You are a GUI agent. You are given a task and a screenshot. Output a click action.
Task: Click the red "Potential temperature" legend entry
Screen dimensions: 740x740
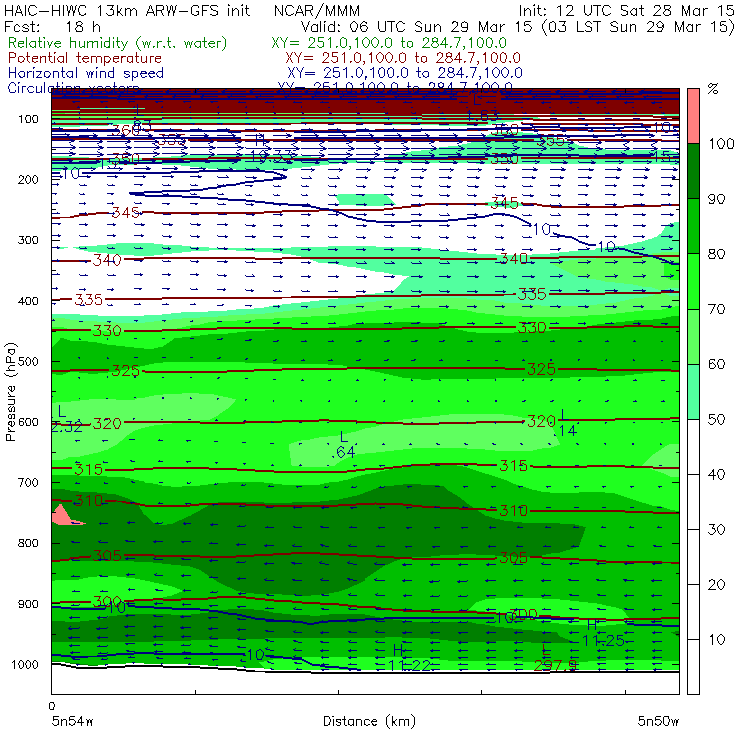click(x=85, y=58)
